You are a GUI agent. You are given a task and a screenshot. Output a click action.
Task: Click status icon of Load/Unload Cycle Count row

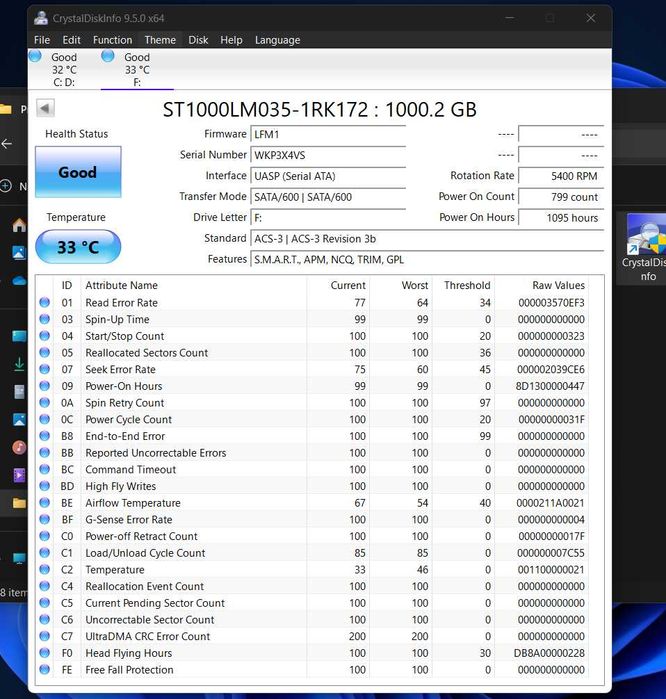pos(45,552)
